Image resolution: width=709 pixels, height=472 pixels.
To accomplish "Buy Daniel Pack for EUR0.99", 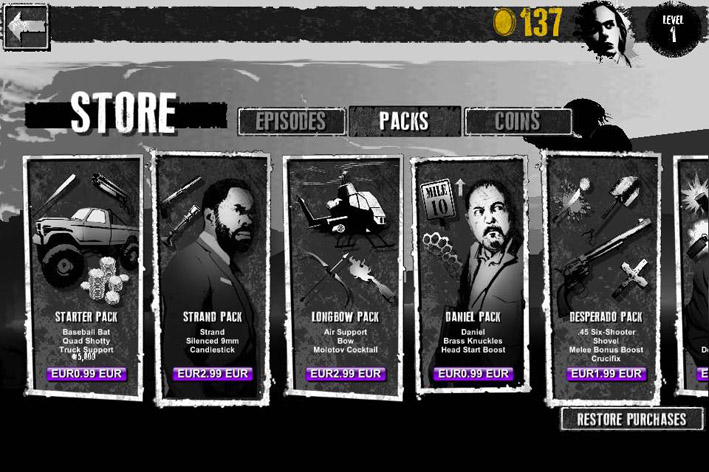I will [x=473, y=374].
